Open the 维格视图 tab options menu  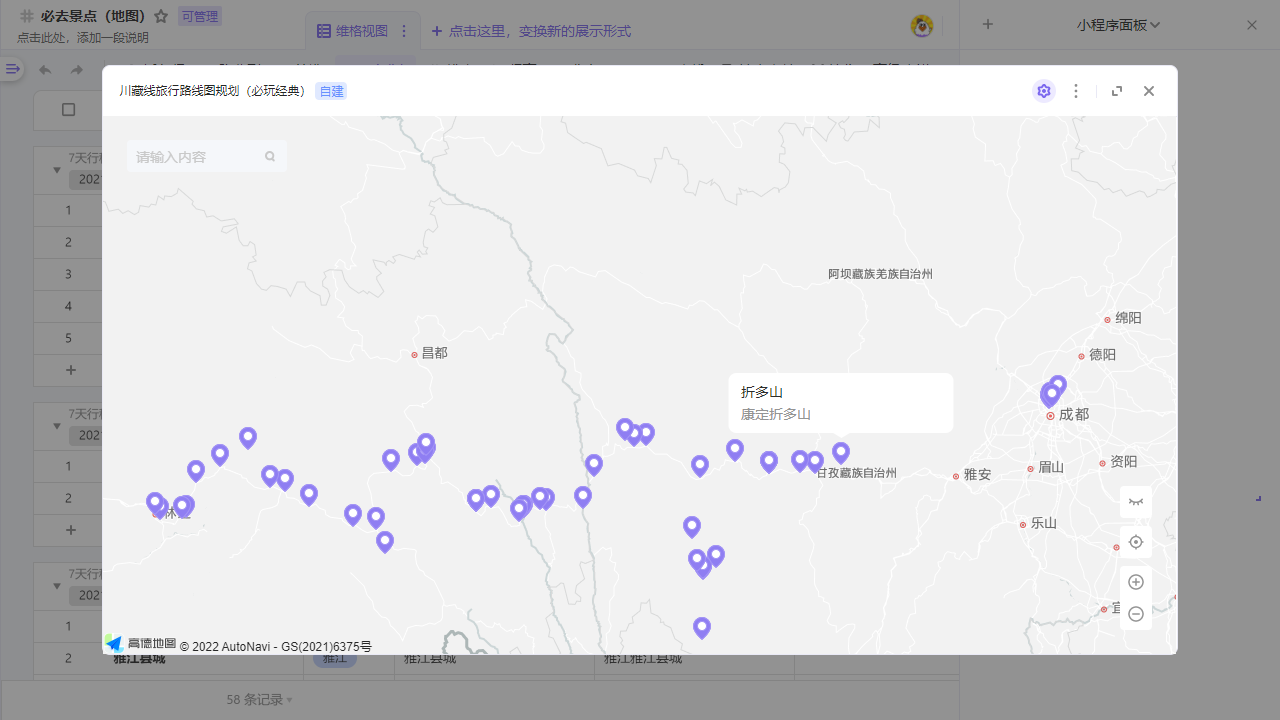pyautogui.click(x=404, y=31)
